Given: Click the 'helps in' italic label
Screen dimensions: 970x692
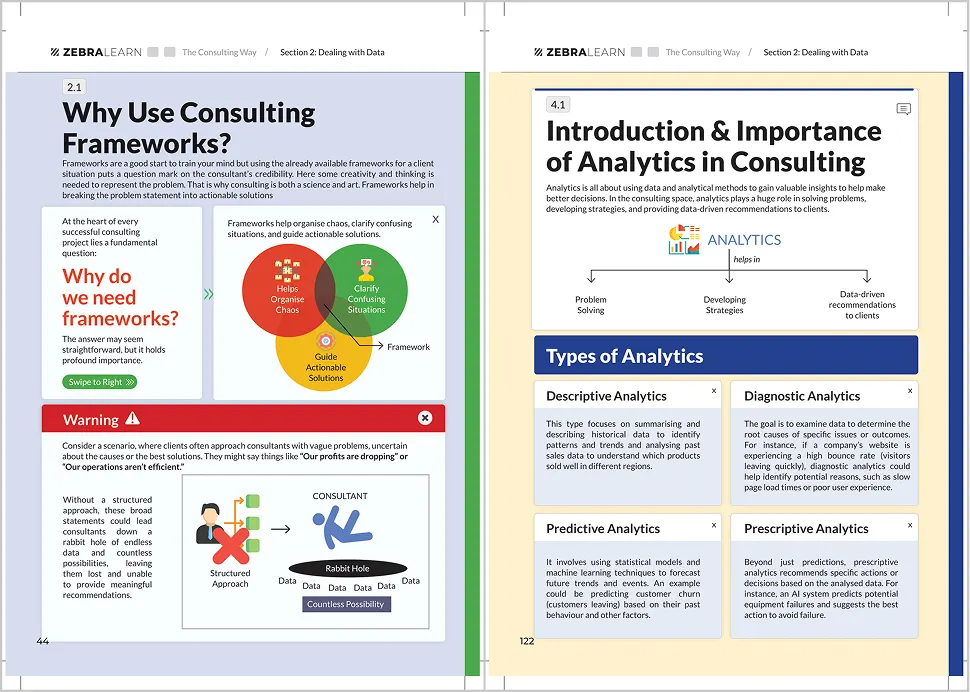Looking at the screenshot, I should click(747, 259).
